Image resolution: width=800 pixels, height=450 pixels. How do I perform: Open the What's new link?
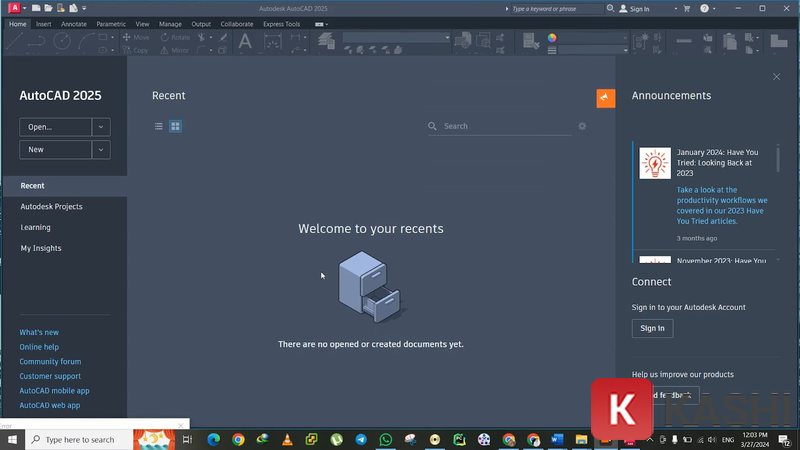pos(39,332)
